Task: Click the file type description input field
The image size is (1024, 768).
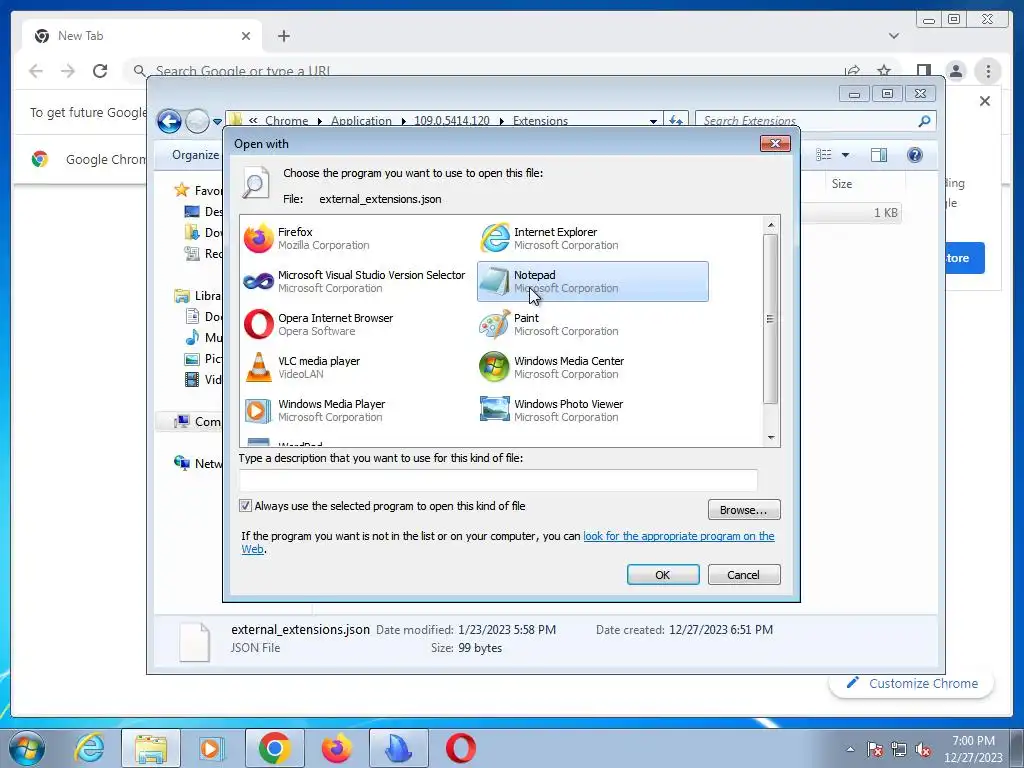Action: [498, 481]
